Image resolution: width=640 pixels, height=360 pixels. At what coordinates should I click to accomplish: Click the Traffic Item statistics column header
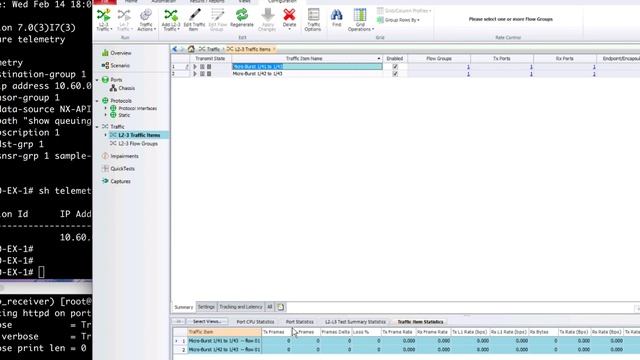click(224, 332)
